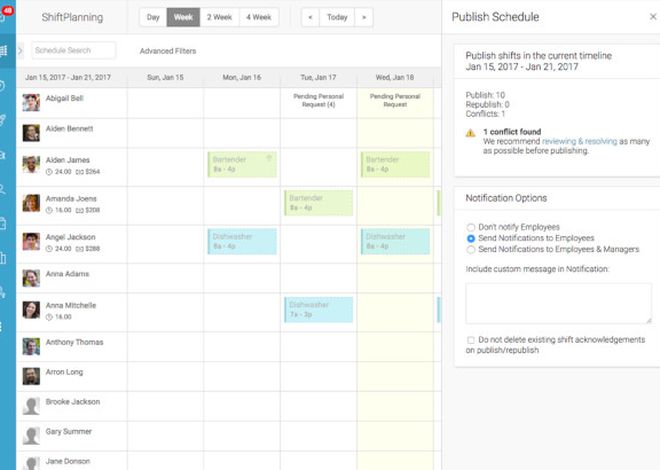Click the conflict warning triangle icon
This screenshot has width=660, height=470.
click(471, 131)
